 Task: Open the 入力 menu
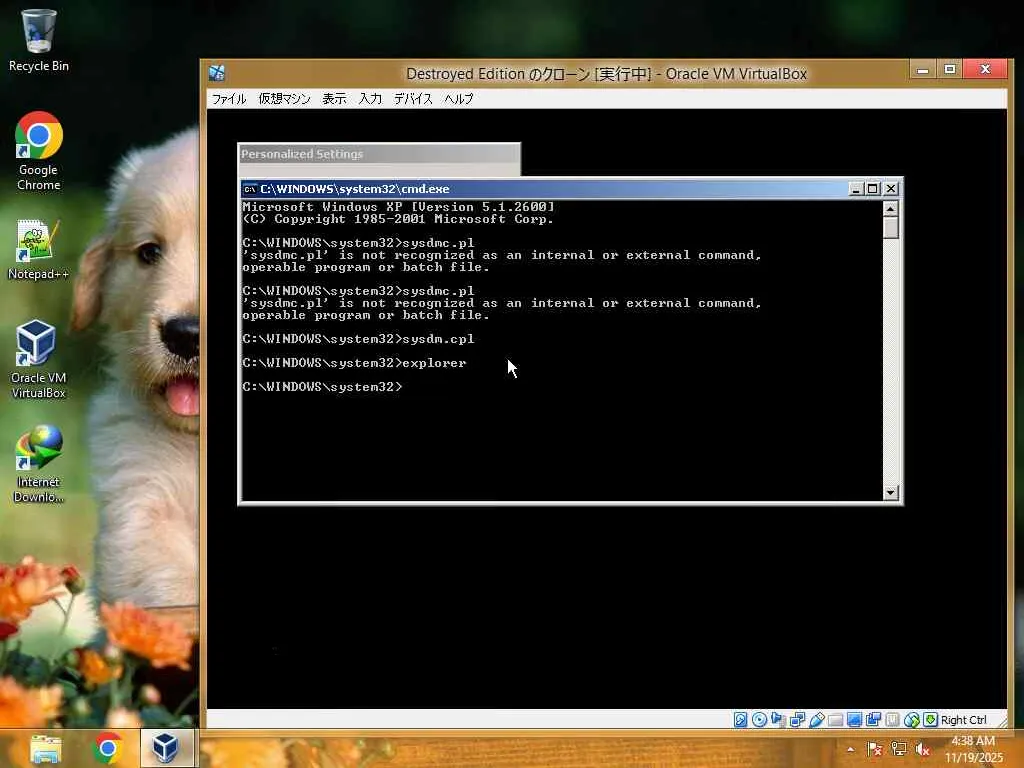coord(370,99)
